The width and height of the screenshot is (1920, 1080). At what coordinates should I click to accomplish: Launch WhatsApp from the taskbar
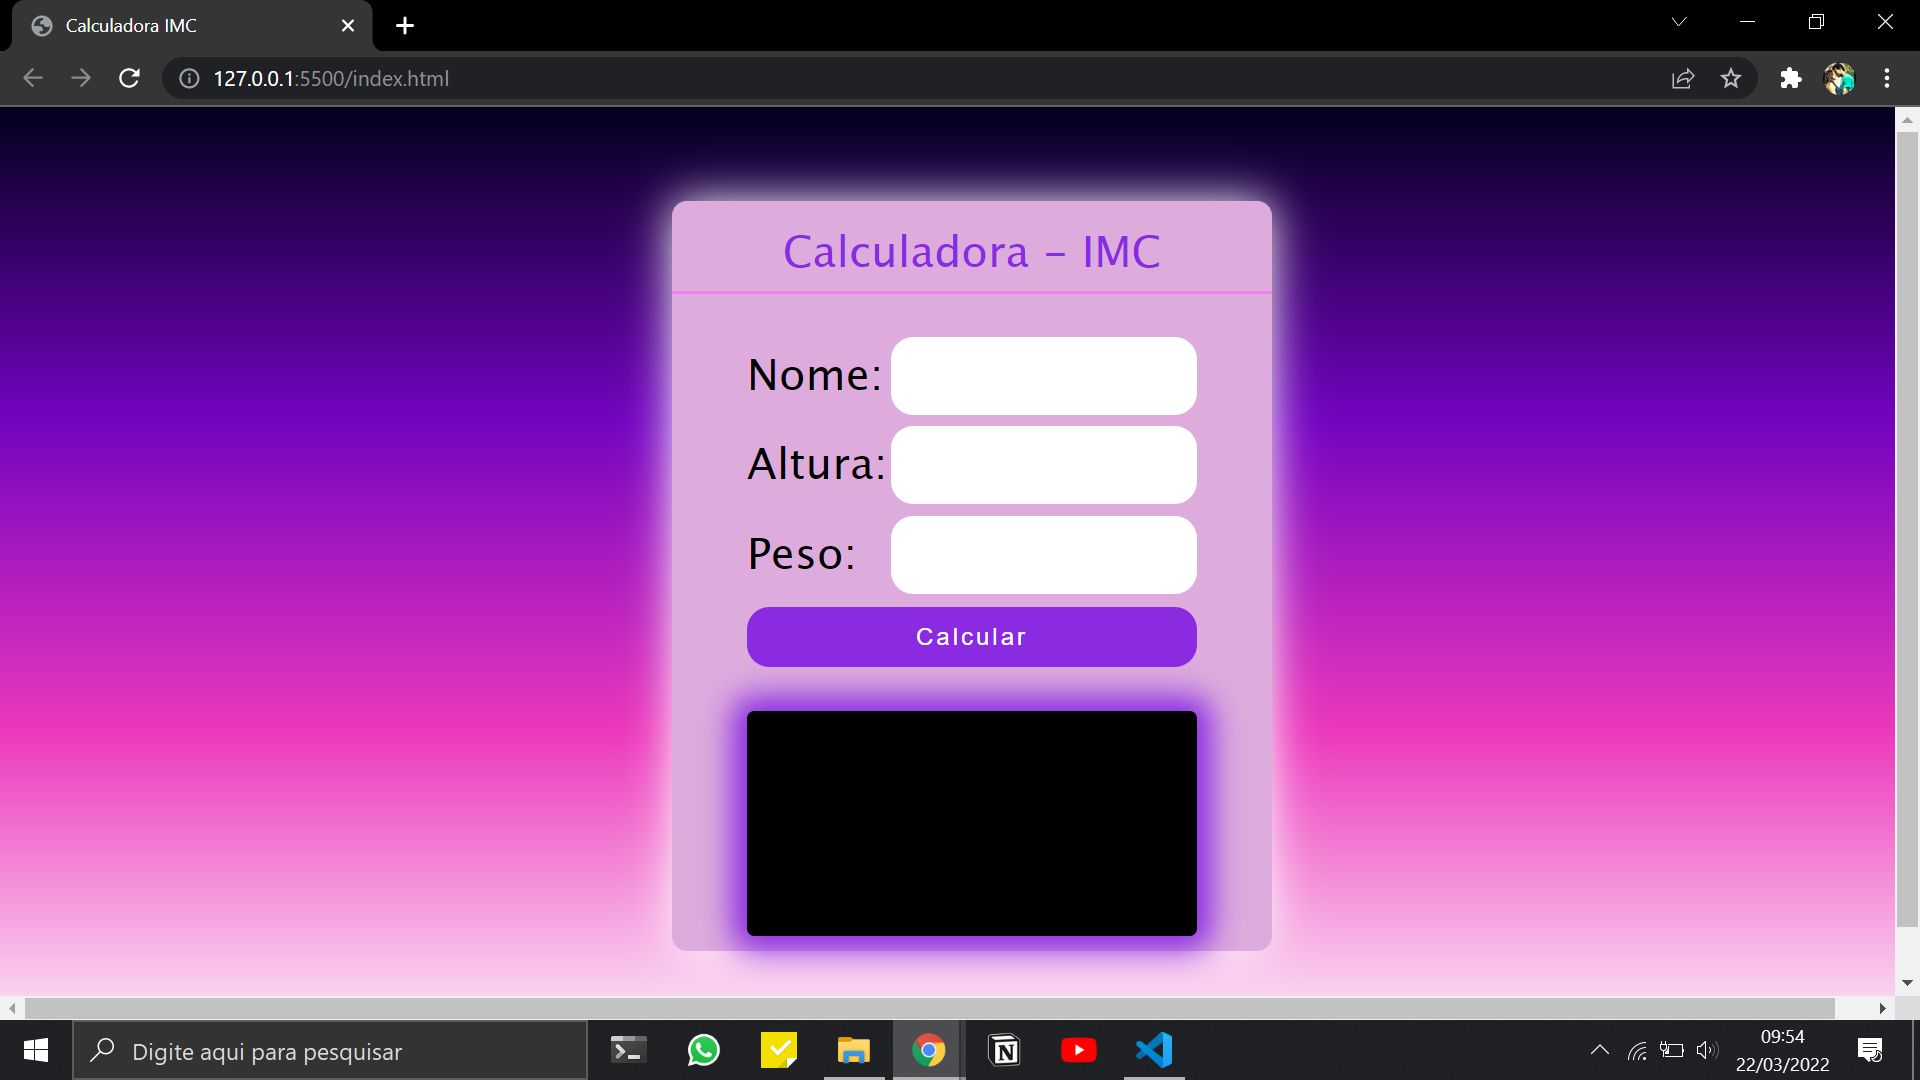click(x=704, y=1050)
